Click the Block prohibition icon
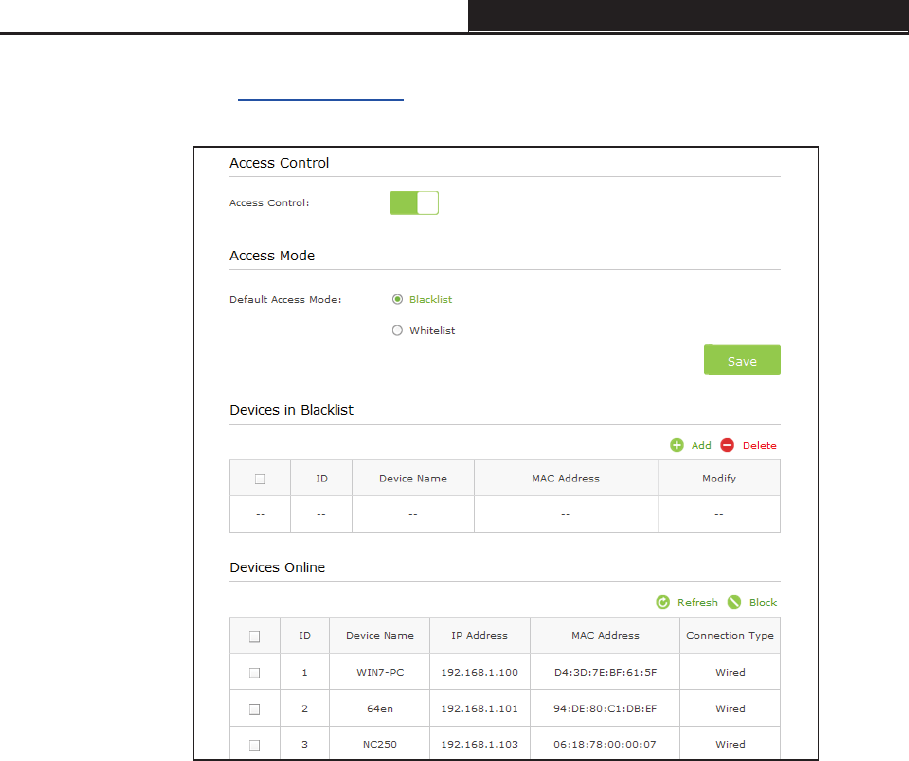Image resolution: width=909 pixels, height=761 pixels. point(735,602)
